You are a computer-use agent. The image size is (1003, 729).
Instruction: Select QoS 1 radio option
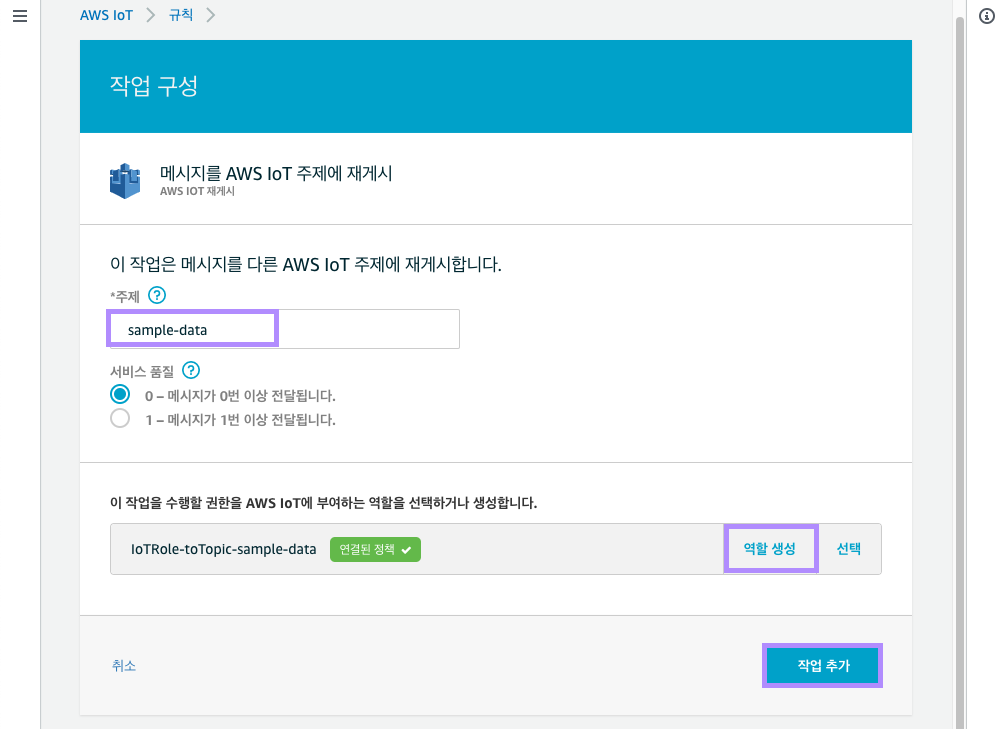[120, 419]
